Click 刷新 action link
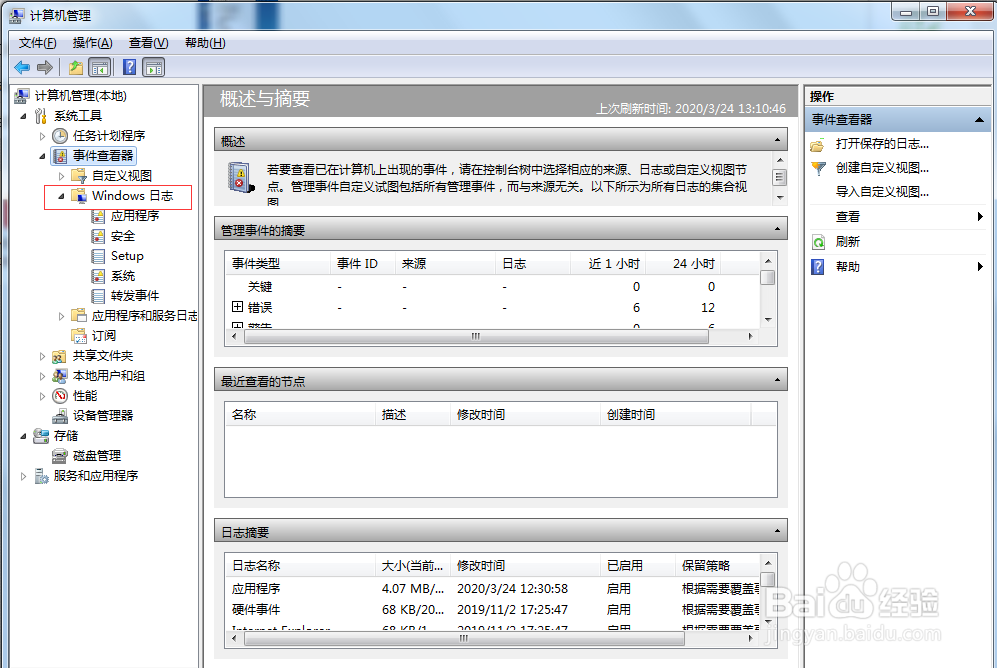This screenshot has width=997, height=668. (x=848, y=242)
